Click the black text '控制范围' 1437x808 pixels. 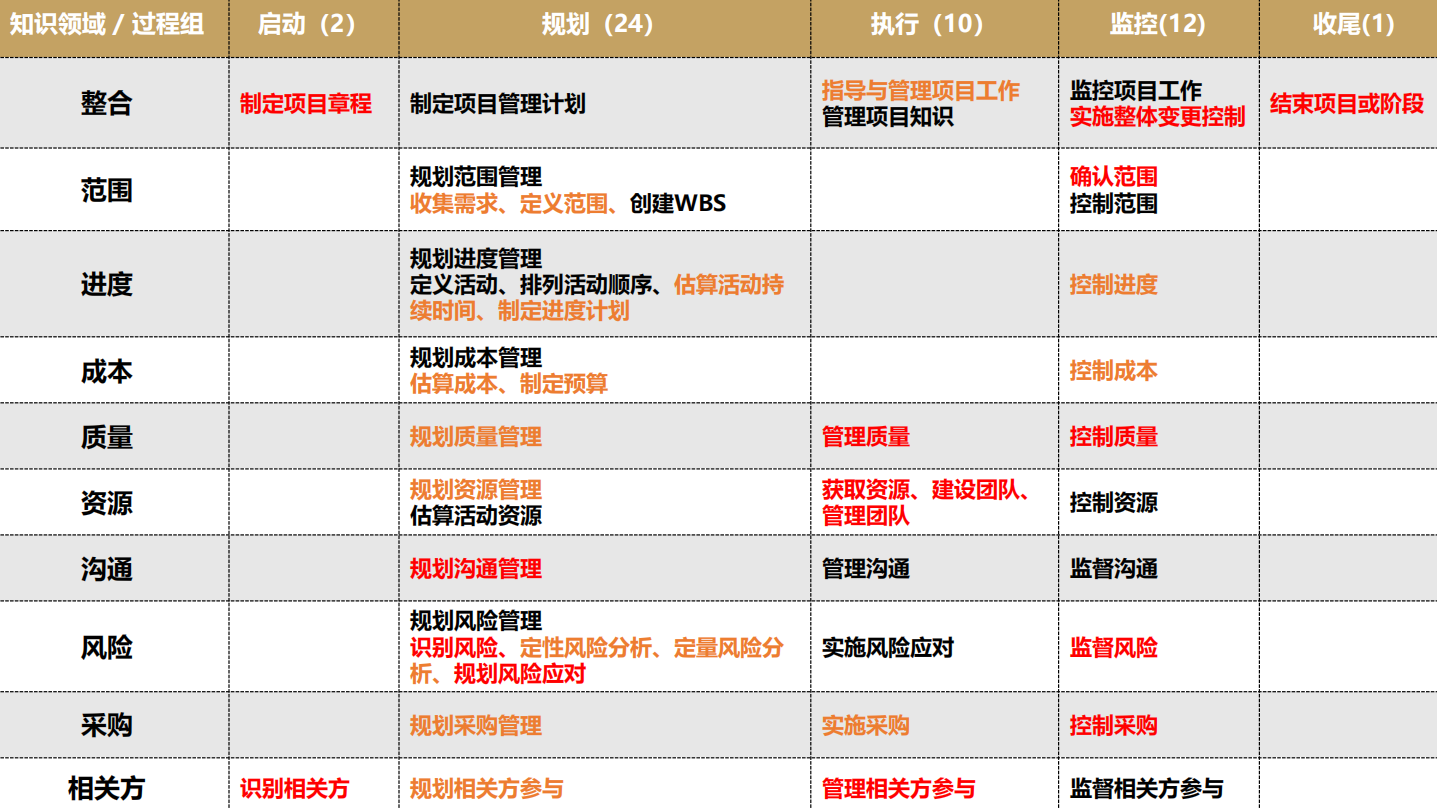click(x=1113, y=204)
